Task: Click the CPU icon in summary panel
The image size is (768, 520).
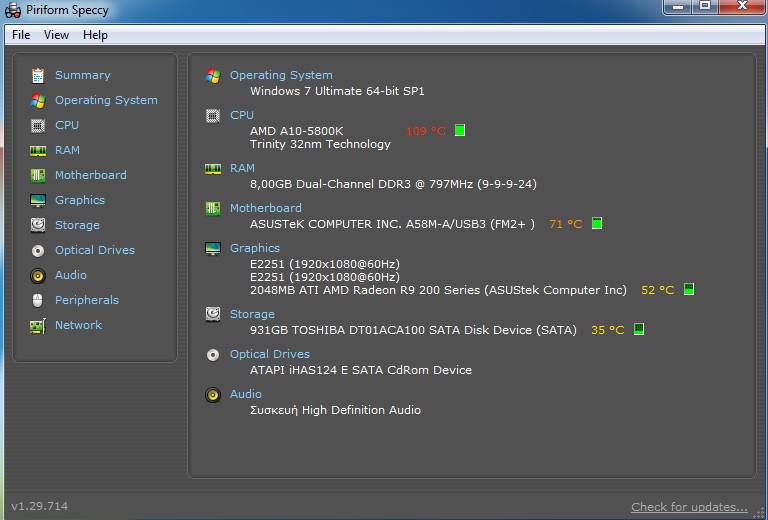Action: point(213,116)
